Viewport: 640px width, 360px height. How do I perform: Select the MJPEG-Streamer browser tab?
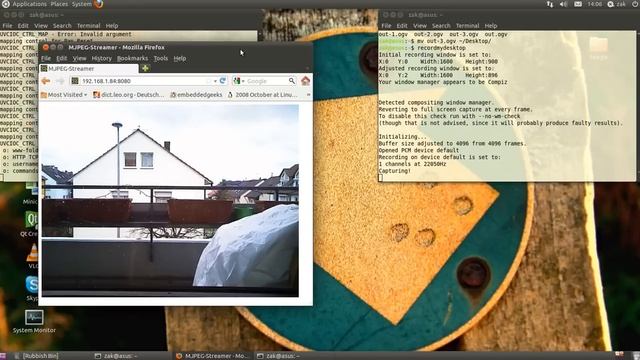pos(88,69)
